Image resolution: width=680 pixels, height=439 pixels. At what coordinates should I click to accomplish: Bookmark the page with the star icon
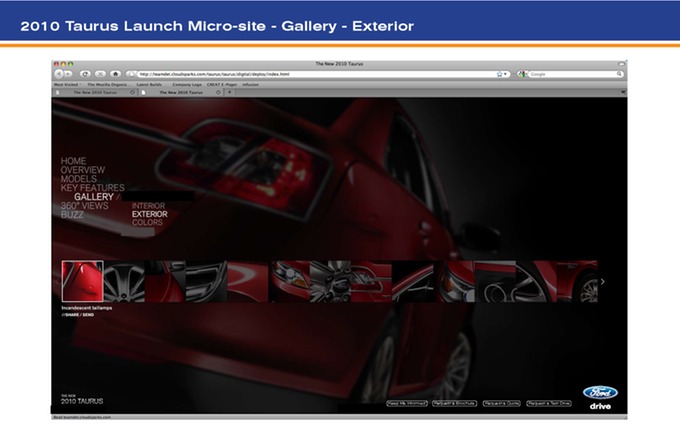click(x=499, y=74)
